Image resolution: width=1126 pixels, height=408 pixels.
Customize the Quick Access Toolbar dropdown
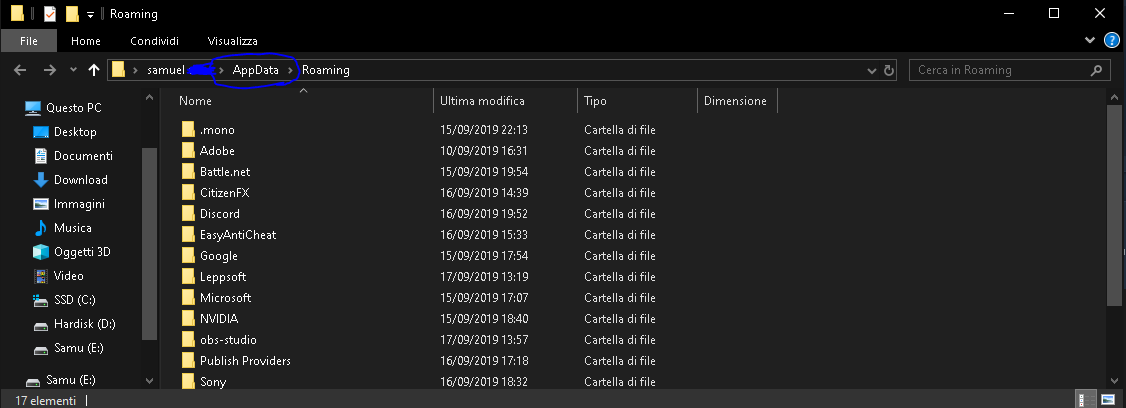pyautogui.click(x=90, y=14)
